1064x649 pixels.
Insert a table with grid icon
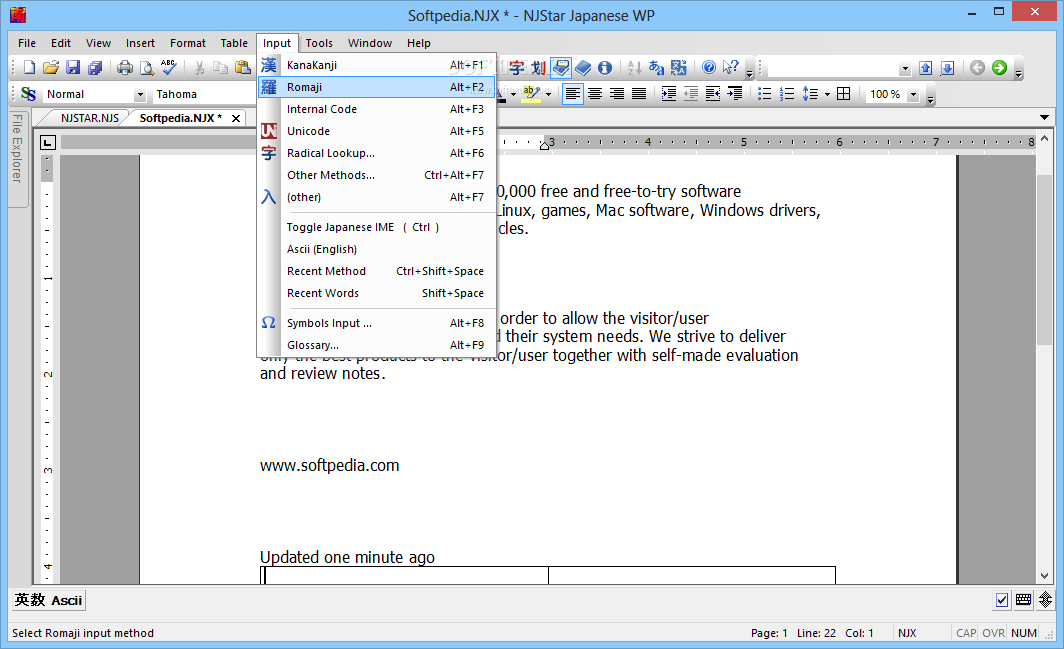843,94
